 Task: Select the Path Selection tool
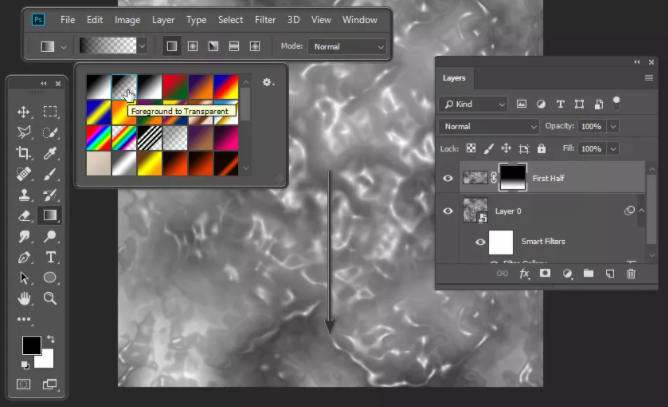click(23, 278)
